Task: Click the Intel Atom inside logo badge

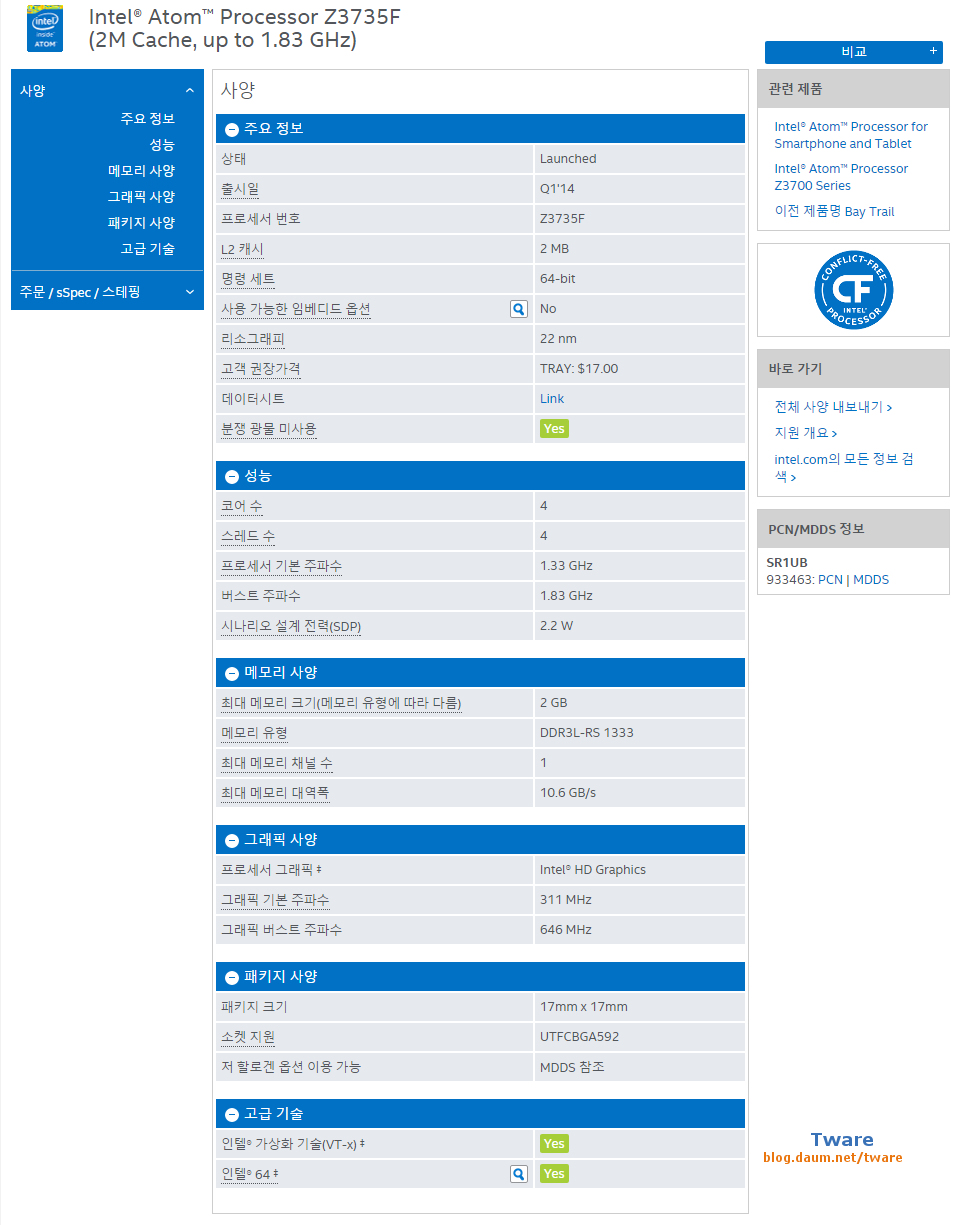Action: [44, 28]
